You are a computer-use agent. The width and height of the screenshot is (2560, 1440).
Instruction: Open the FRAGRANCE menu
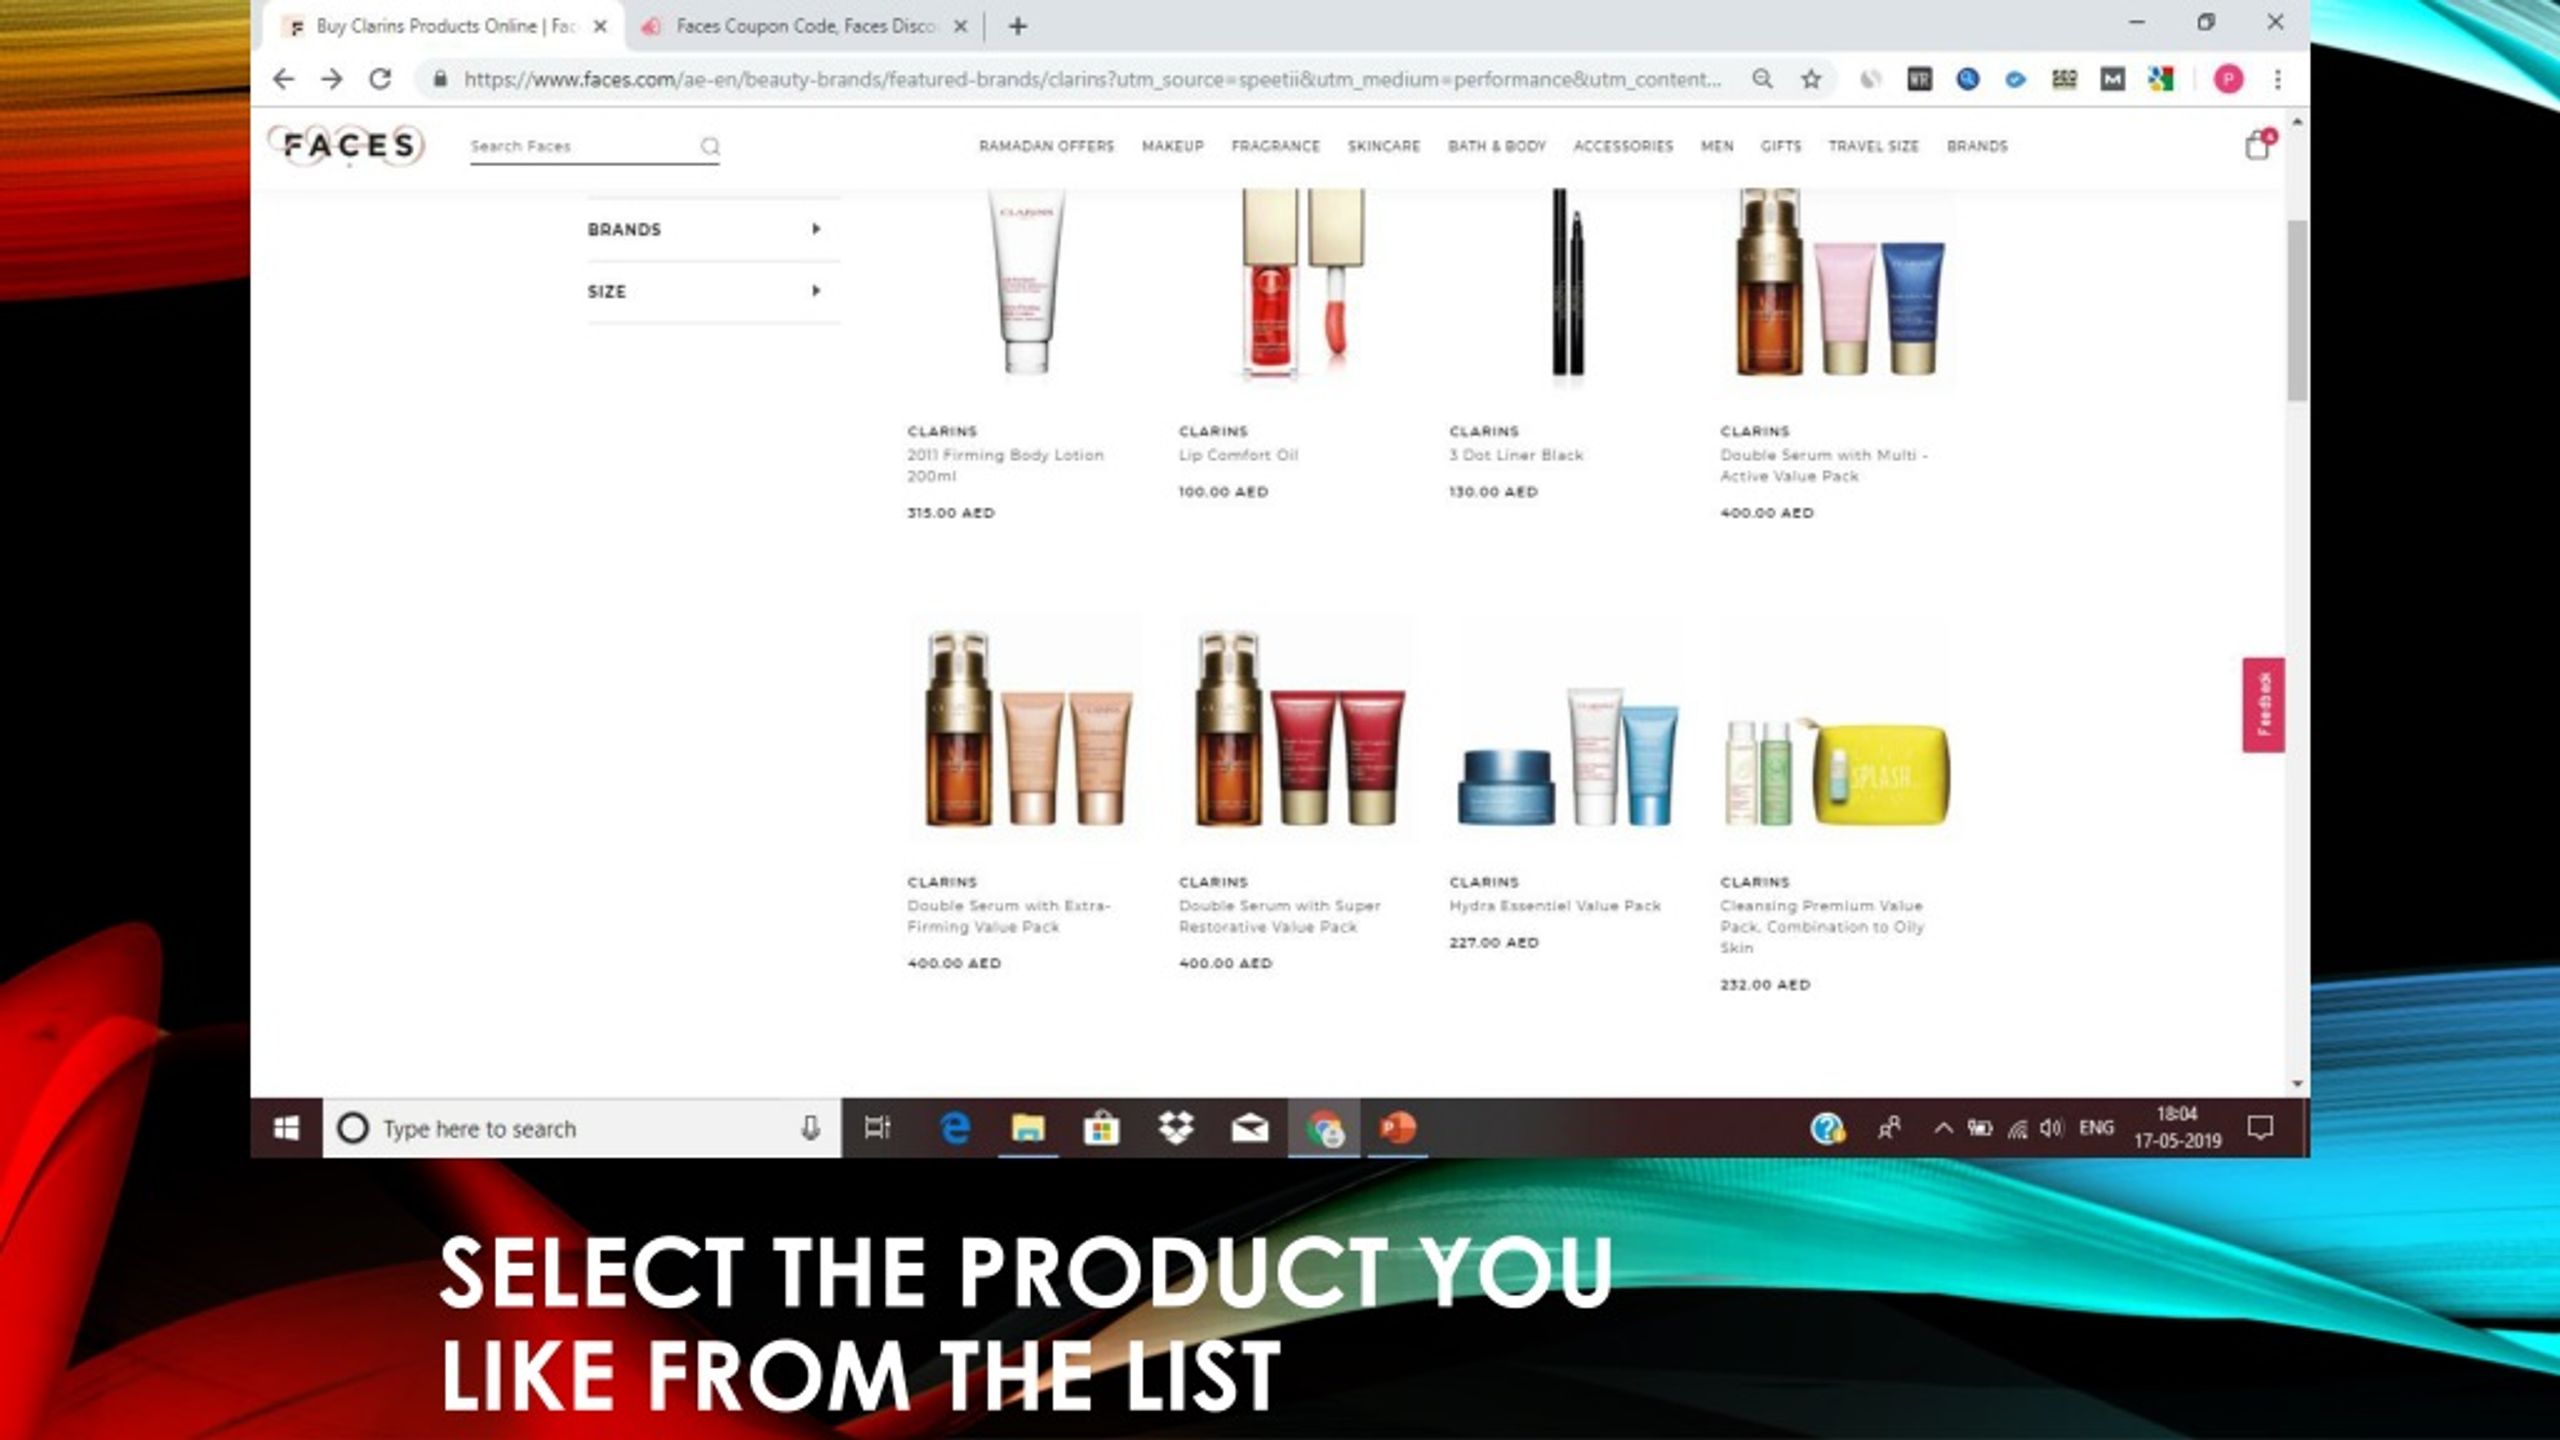[x=1275, y=146]
